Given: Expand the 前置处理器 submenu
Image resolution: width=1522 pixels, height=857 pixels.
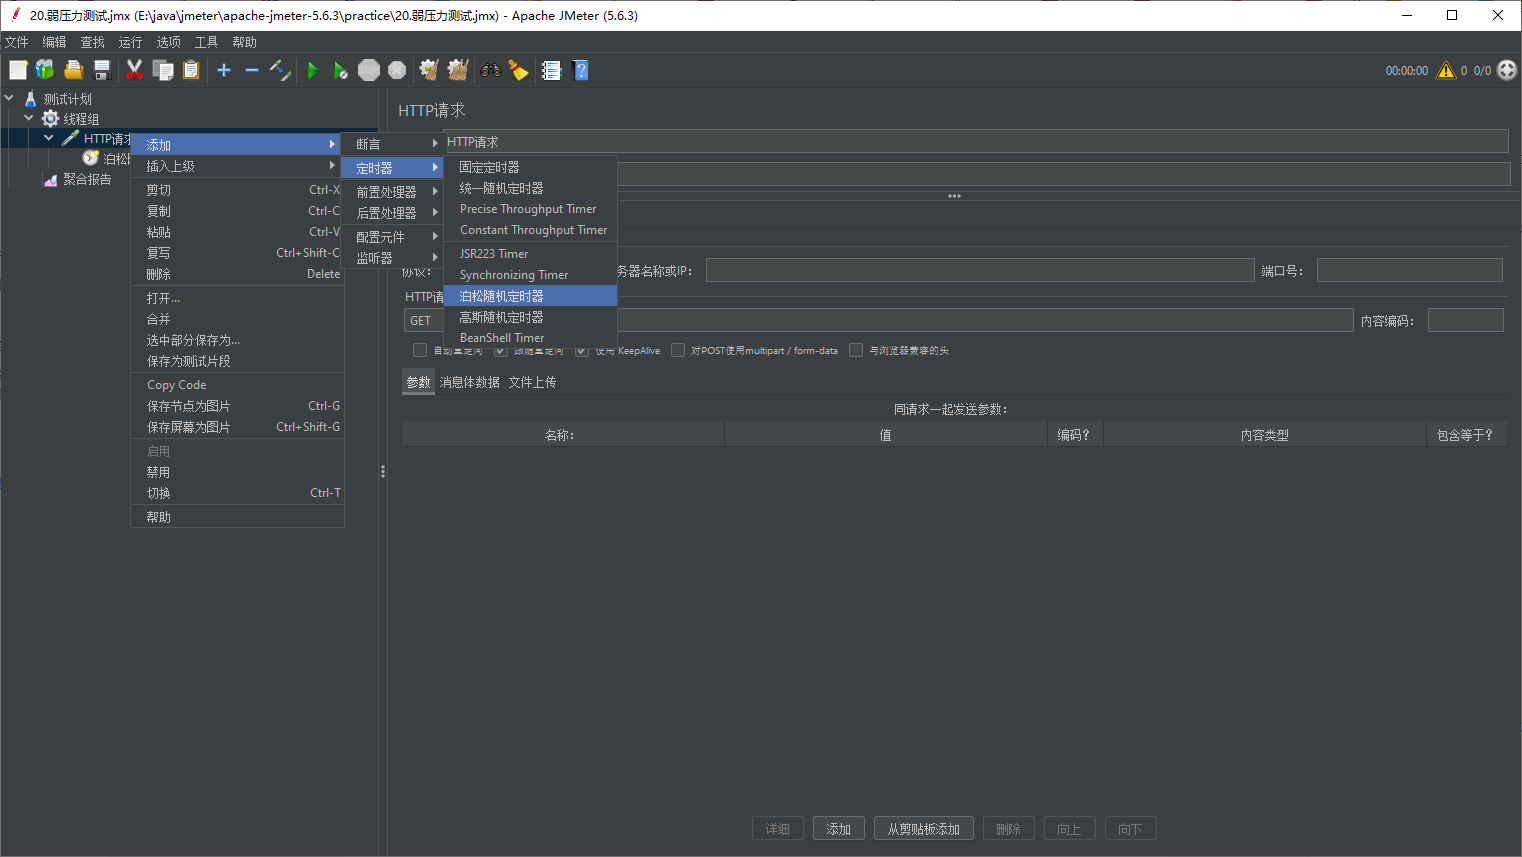Looking at the screenshot, I should (393, 191).
